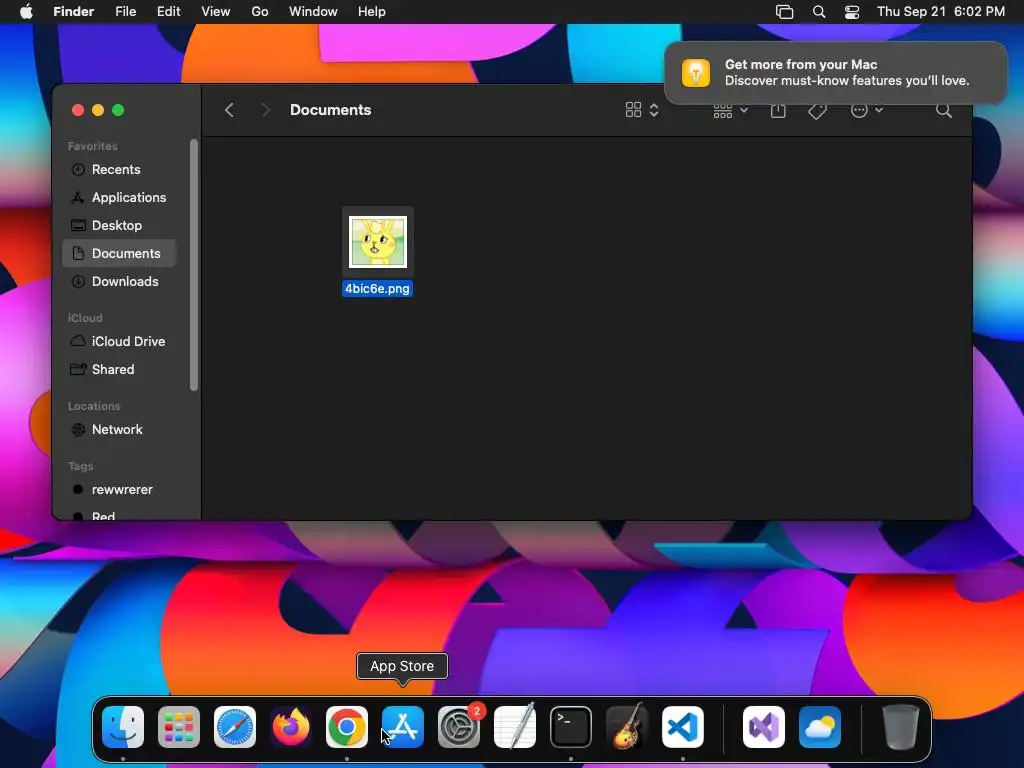Launch Terminal from the Dock
The image size is (1024, 768).
(571, 727)
